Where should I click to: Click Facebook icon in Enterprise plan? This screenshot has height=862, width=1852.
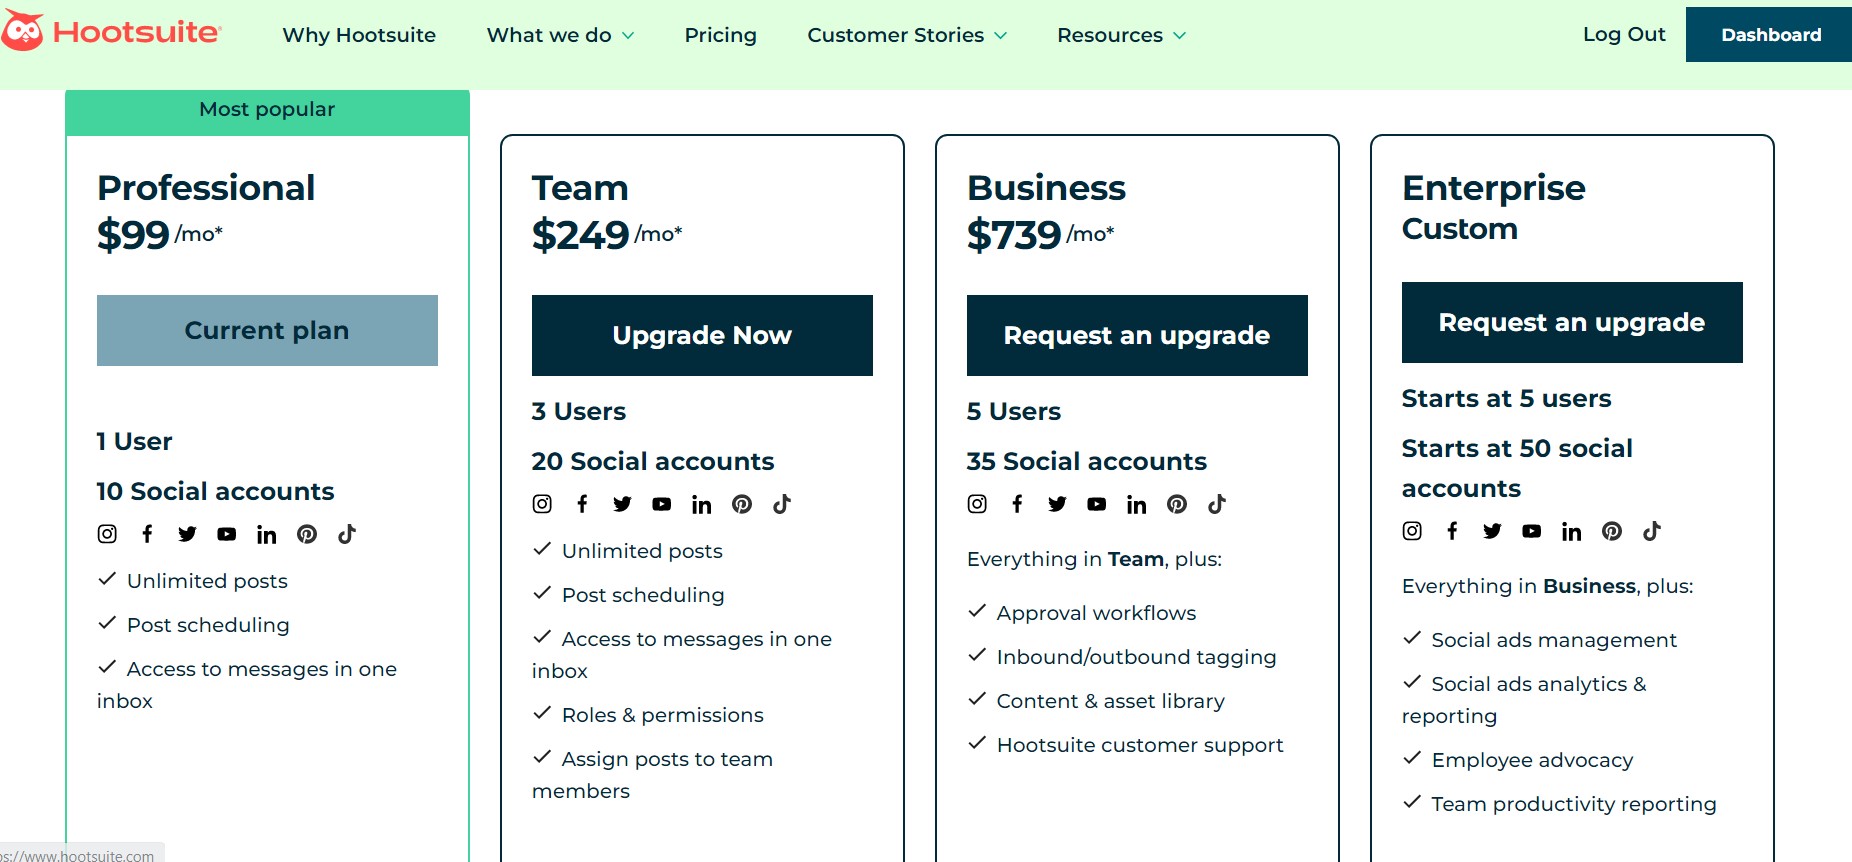(1452, 531)
